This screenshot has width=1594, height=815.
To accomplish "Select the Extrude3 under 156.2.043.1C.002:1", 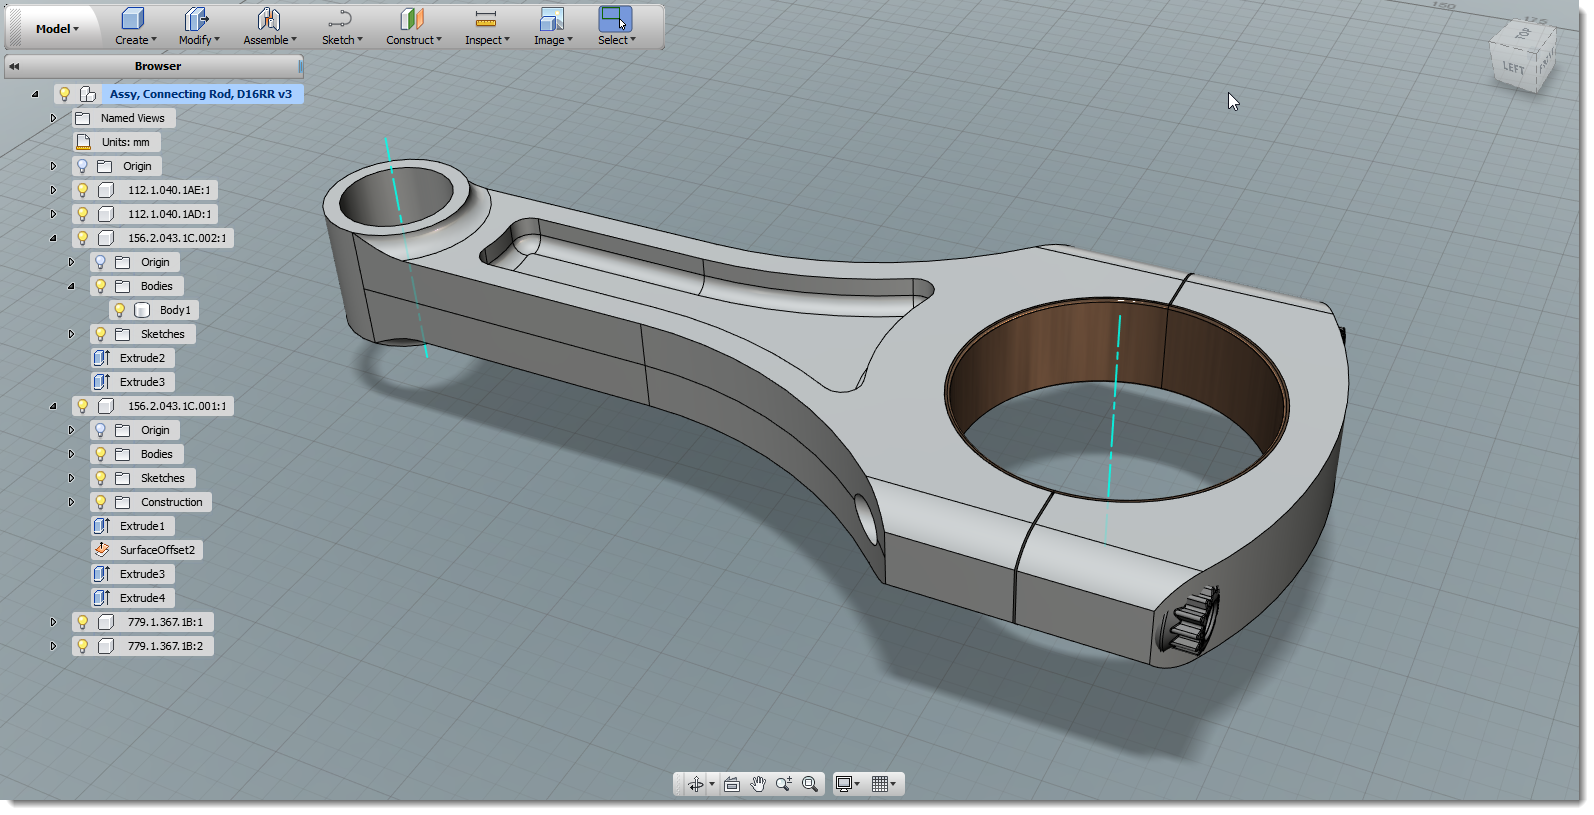I will 133,382.
